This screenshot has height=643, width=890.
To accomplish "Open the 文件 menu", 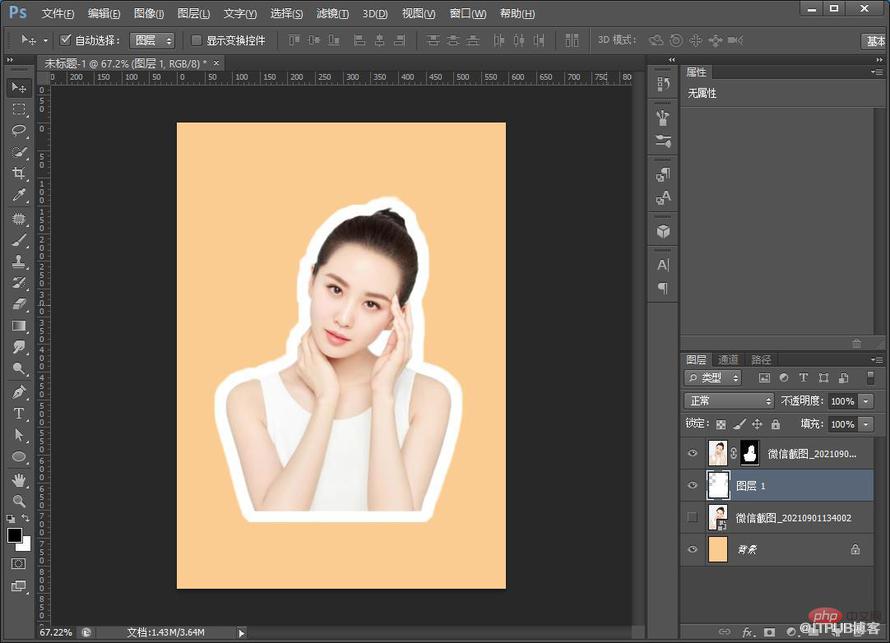I will coord(58,13).
